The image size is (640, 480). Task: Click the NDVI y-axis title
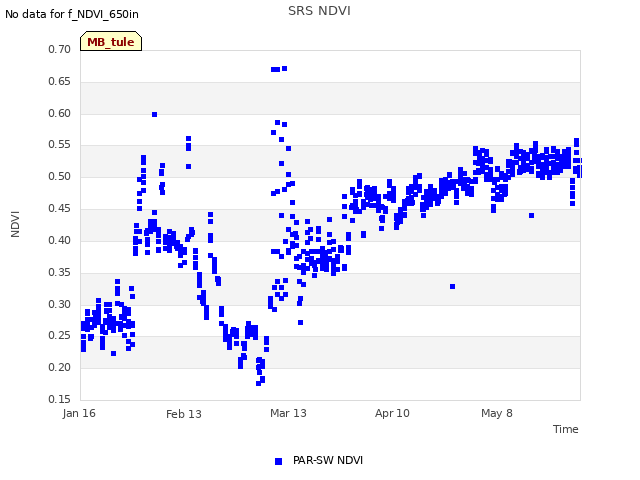click(x=15, y=224)
